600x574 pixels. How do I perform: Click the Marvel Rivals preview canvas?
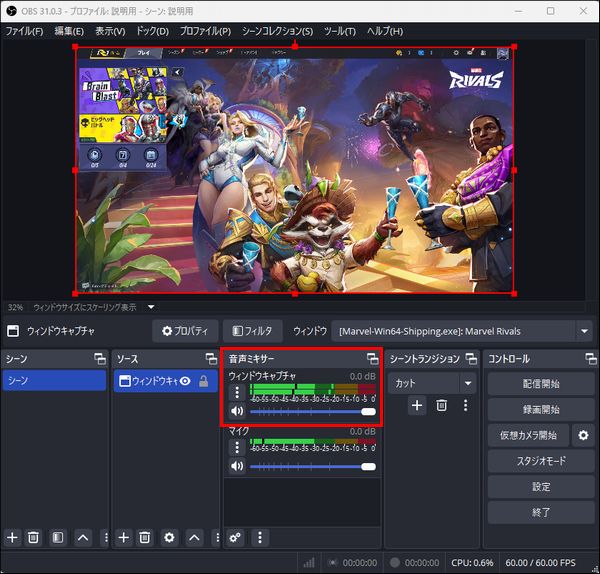pos(295,170)
